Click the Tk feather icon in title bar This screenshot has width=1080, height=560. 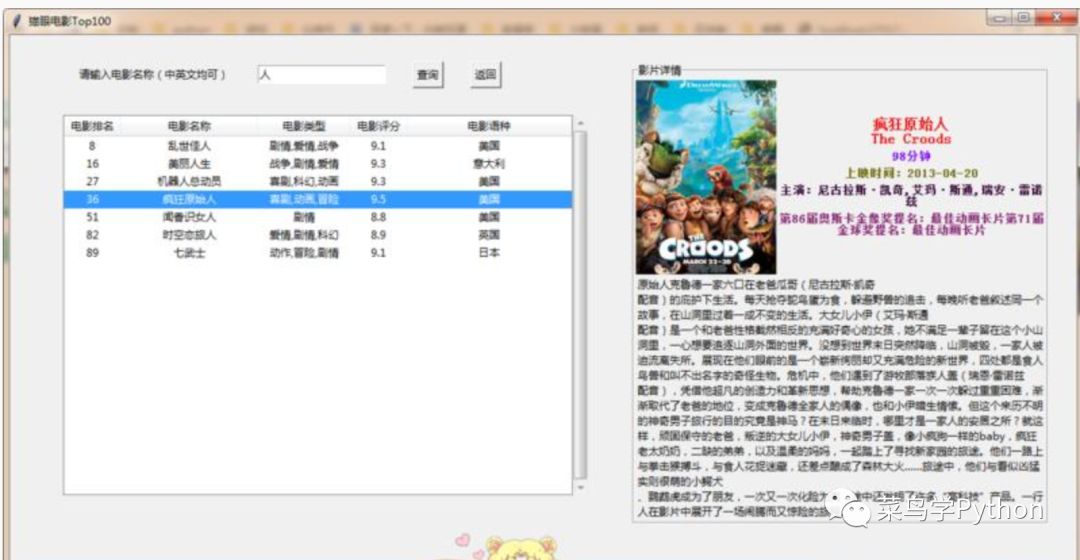click(x=17, y=21)
